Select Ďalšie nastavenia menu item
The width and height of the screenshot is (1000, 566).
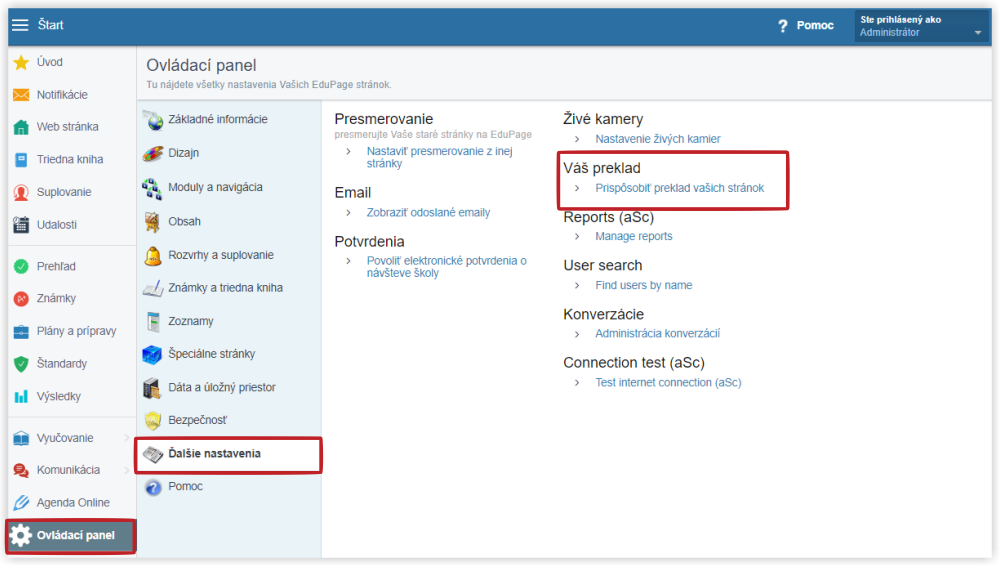coord(229,454)
